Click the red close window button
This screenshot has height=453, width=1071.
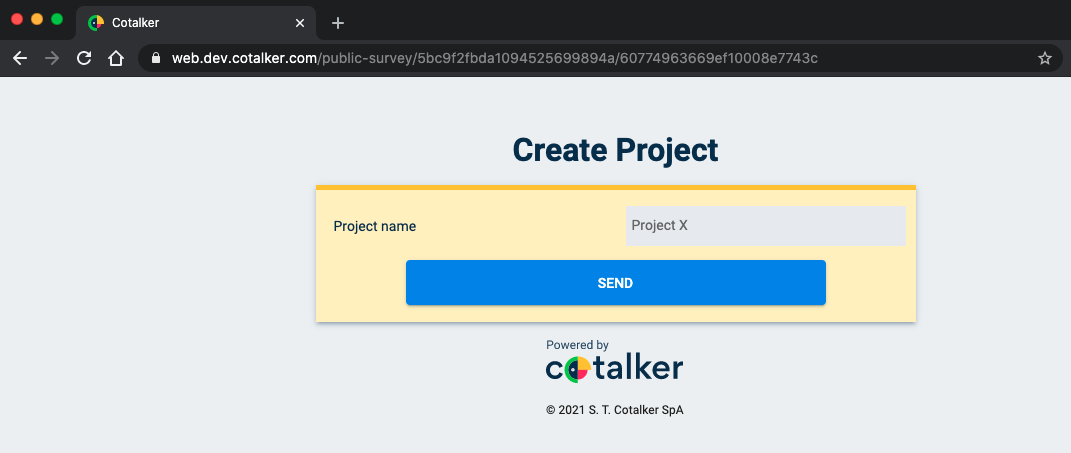[17, 19]
